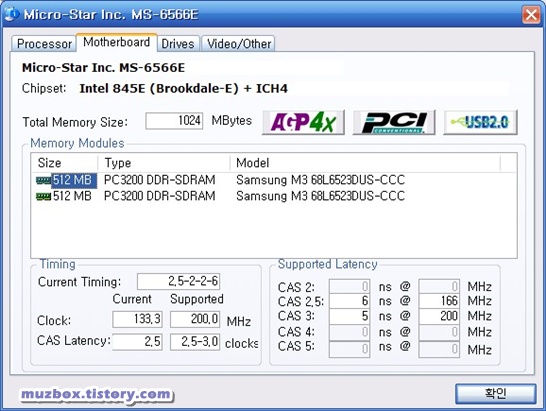The image size is (546, 411).
Task: Click the app icon in the title bar
Action: (11, 14)
